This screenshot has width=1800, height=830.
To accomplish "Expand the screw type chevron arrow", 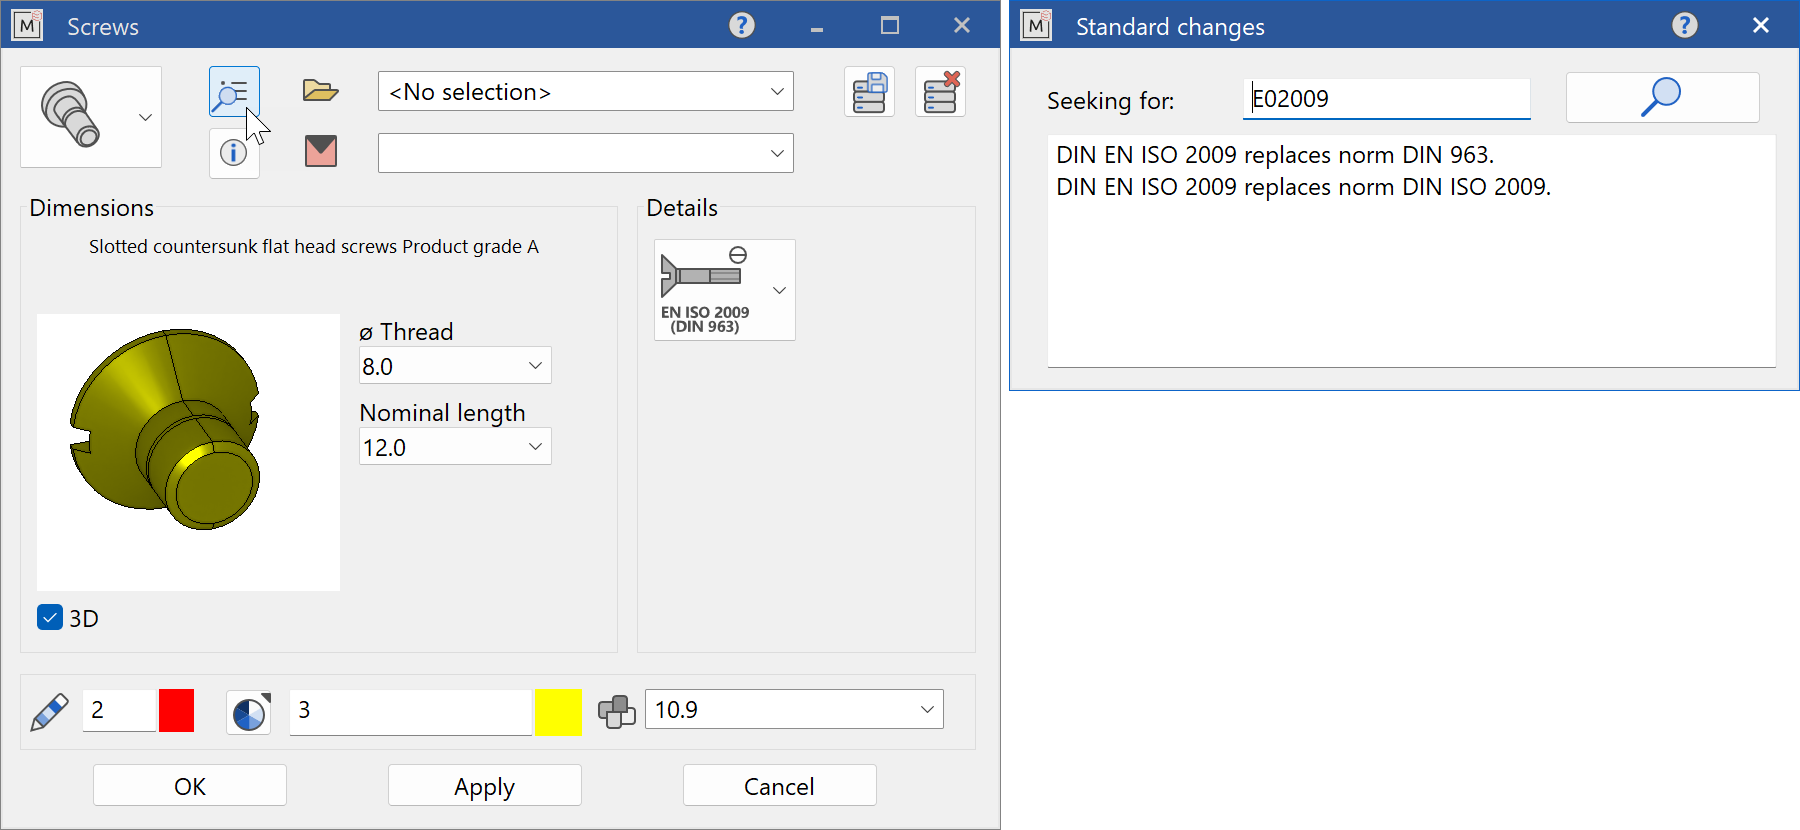I will (x=146, y=117).
